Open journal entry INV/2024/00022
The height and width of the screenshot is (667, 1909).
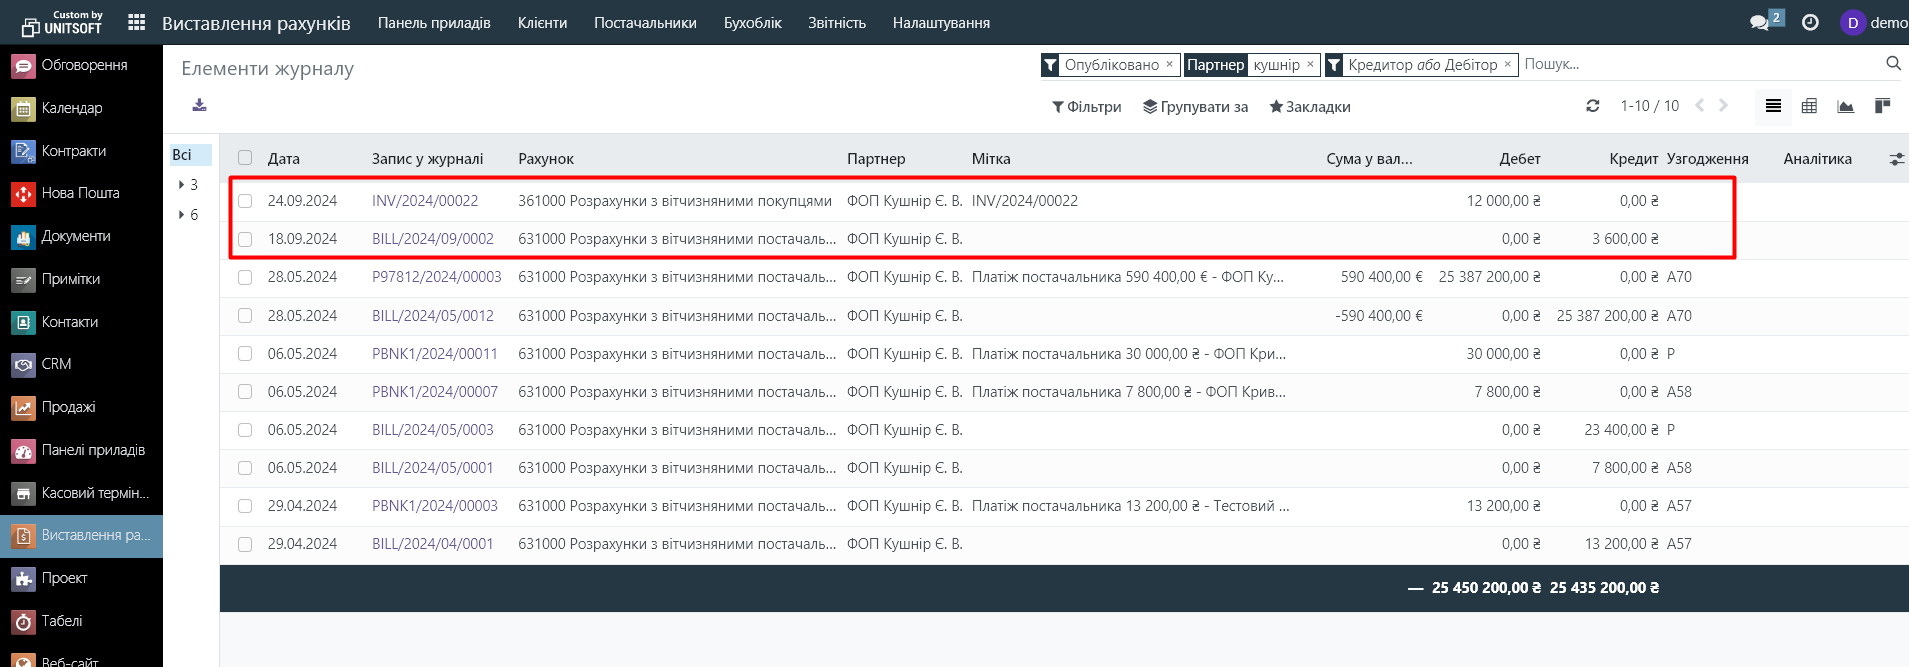point(425,201)
